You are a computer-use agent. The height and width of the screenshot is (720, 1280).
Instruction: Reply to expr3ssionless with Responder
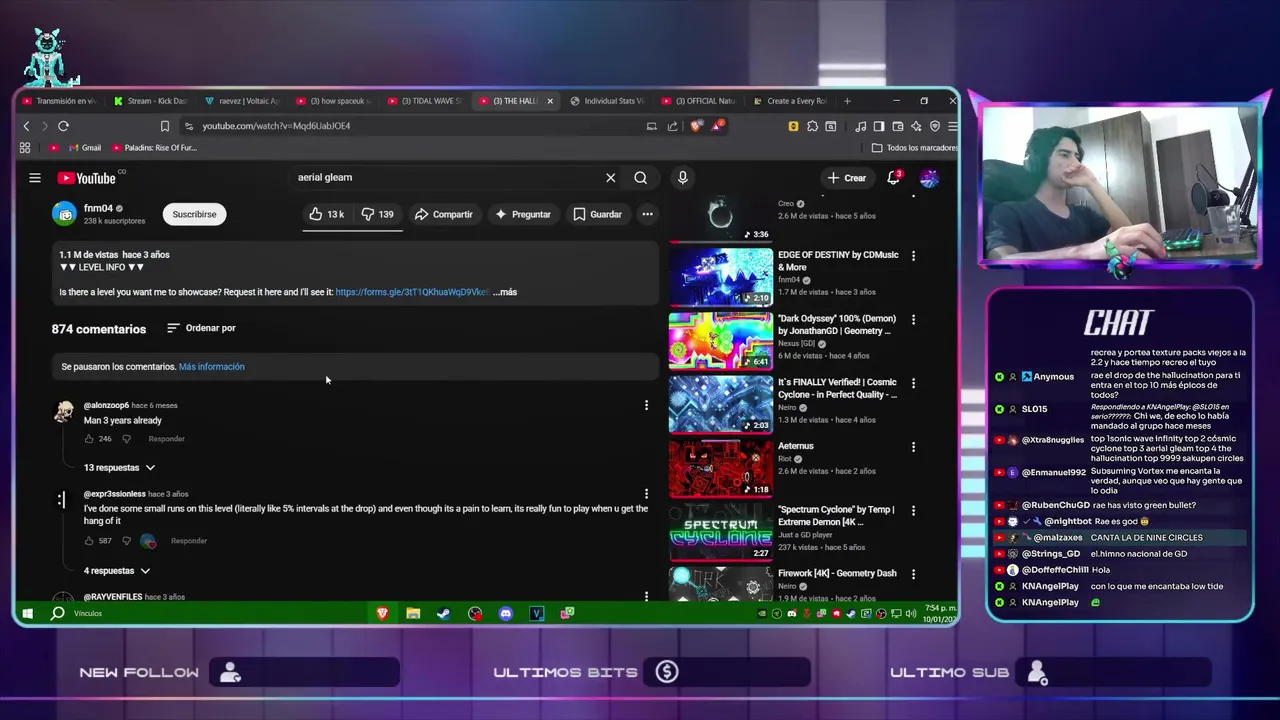[x=189, y=541]
